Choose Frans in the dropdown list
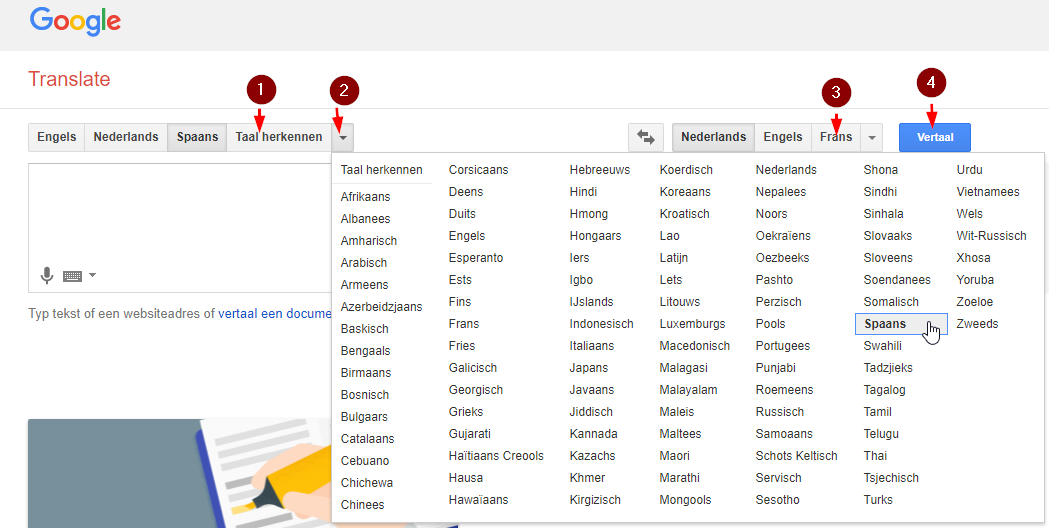1049x528 pixels. coord(464,324)
